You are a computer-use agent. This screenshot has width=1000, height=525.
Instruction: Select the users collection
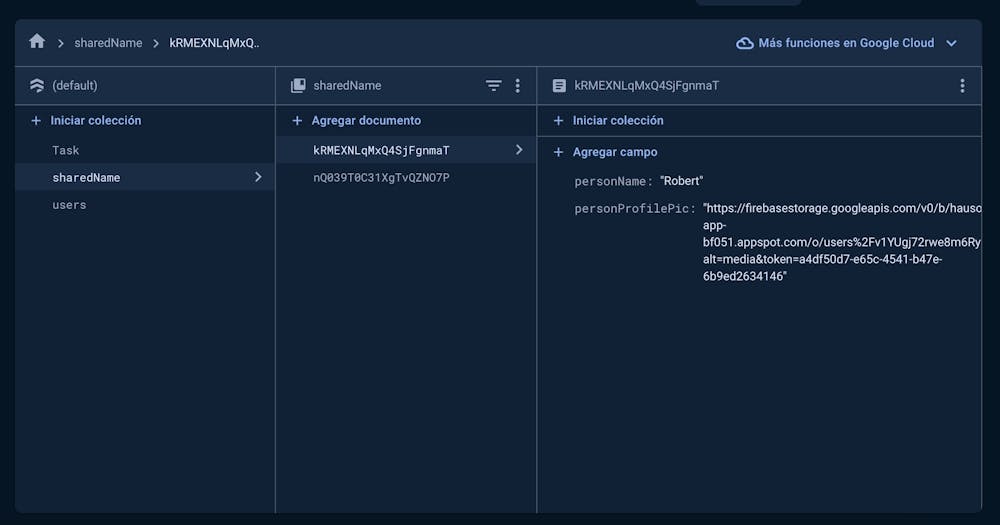click(69, 205)
